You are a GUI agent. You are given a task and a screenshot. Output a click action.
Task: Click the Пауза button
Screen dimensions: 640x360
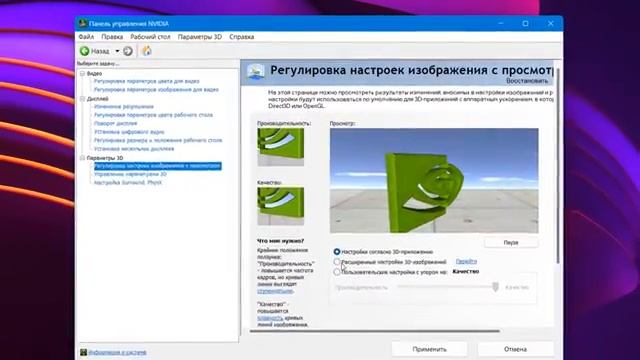pyautogui.click(x=511, y=242)
